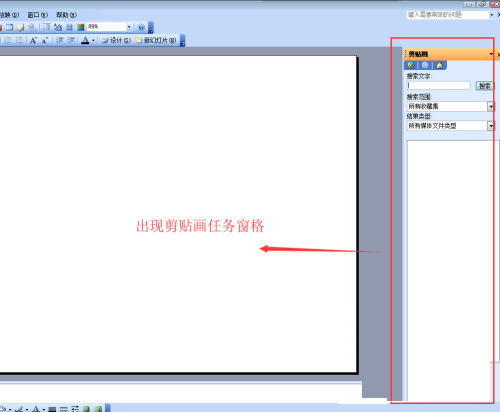
Task: Click the Increase Font Size icon
Action: 33,40
